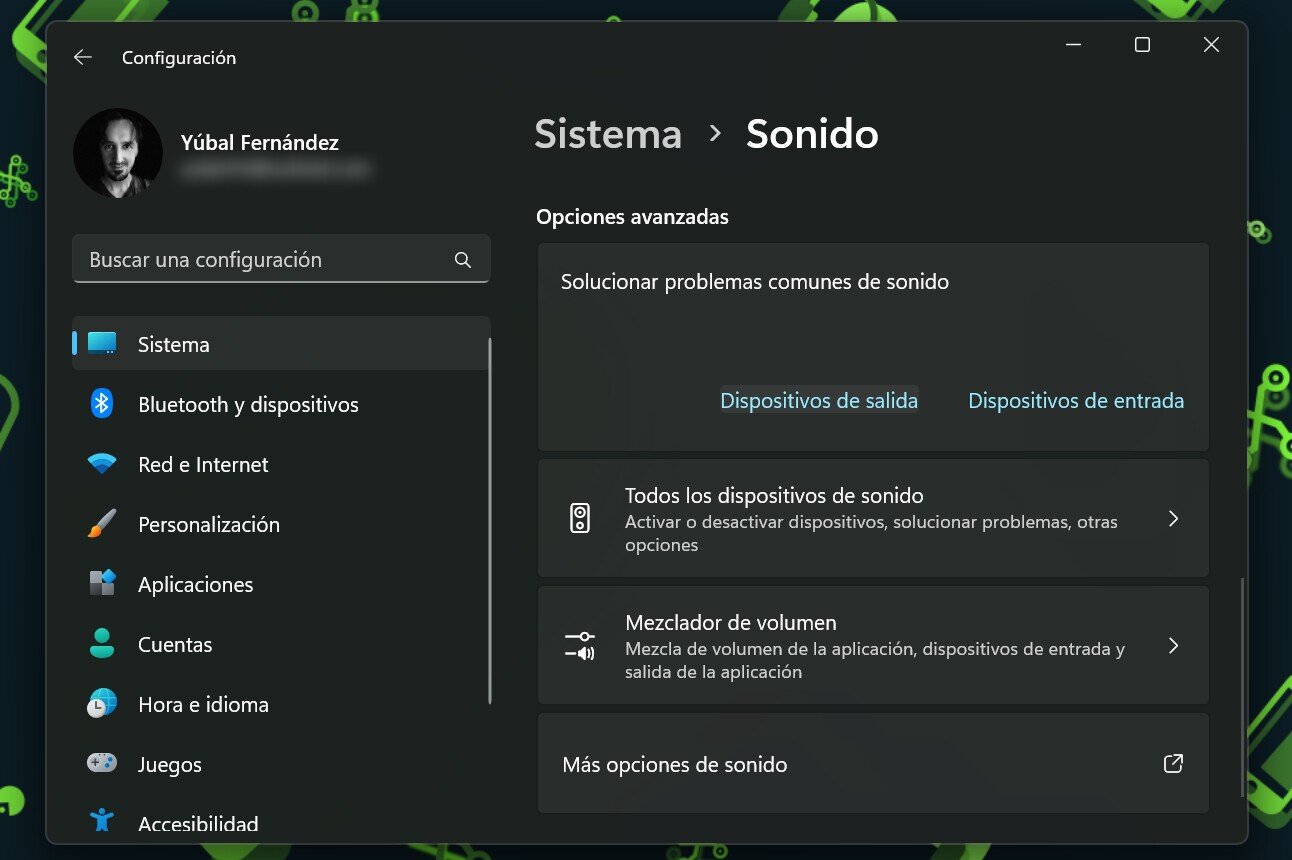
Task: Expand the Mezclador de volumen chevron
Action: 1174,645
